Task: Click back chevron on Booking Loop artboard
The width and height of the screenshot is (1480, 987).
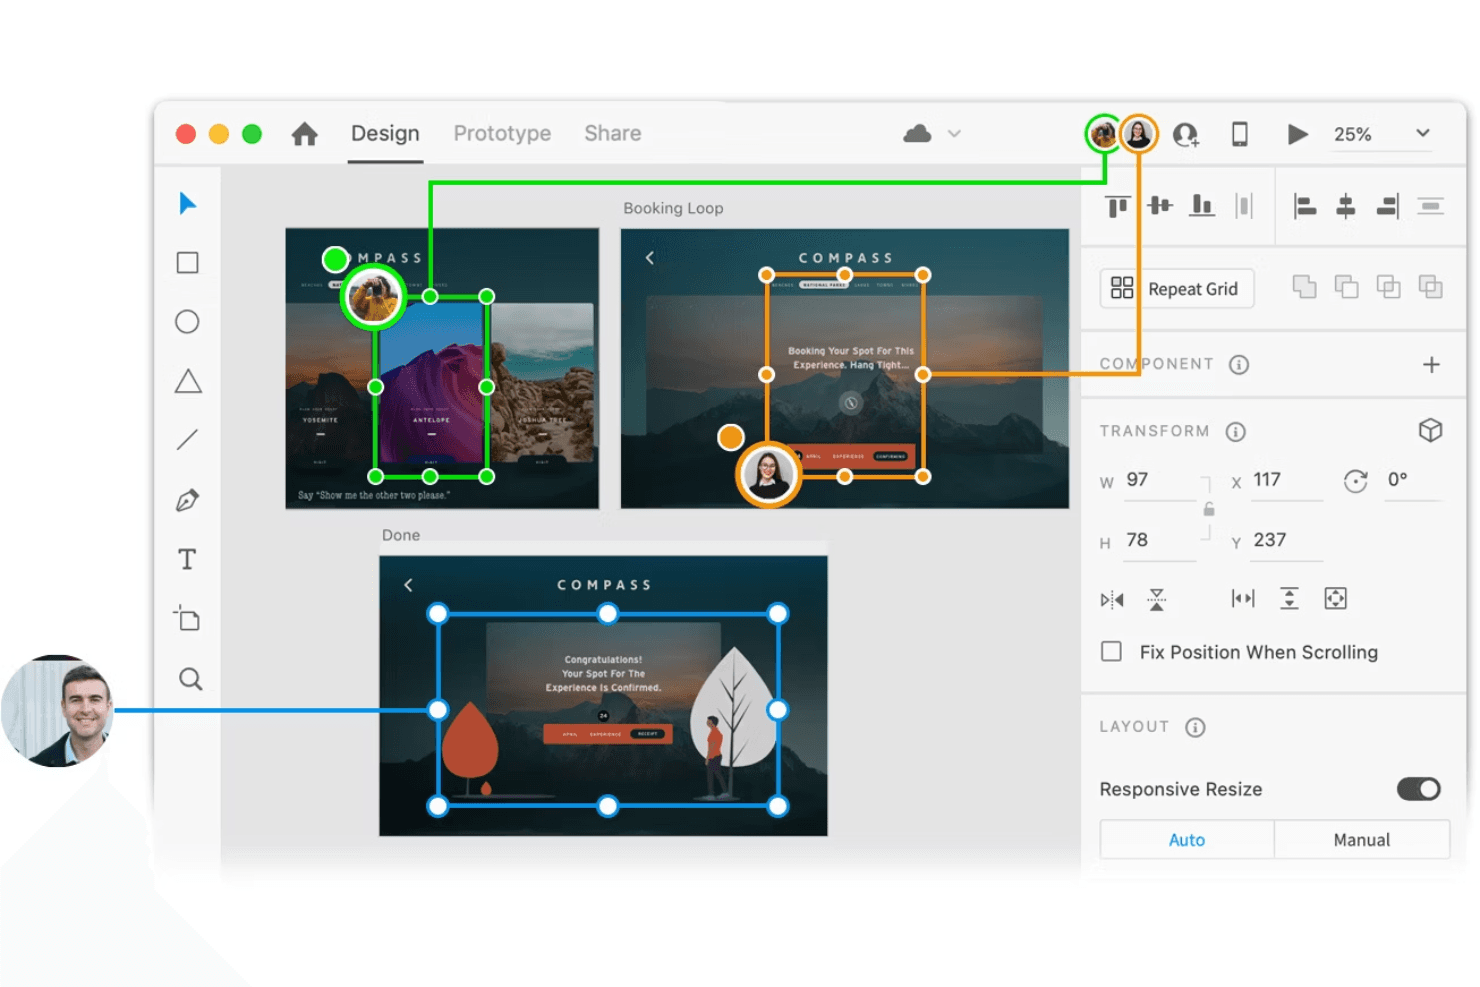Action: (x=650, y=258)
